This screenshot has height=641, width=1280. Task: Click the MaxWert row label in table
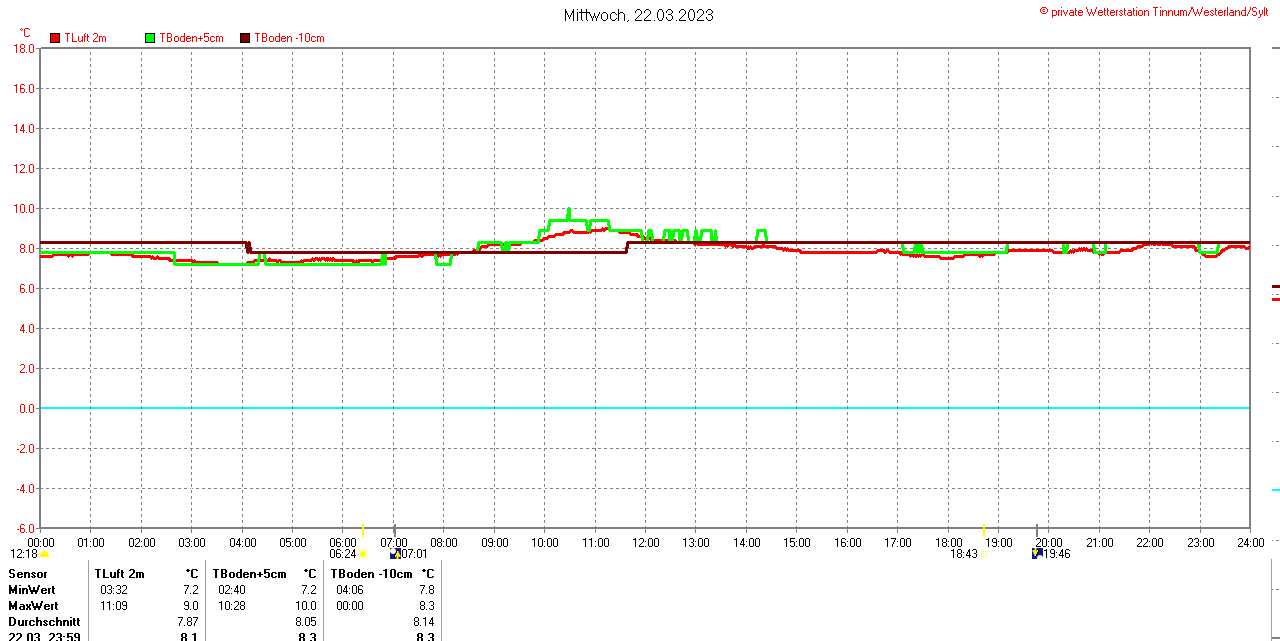(x=33, y=606)
